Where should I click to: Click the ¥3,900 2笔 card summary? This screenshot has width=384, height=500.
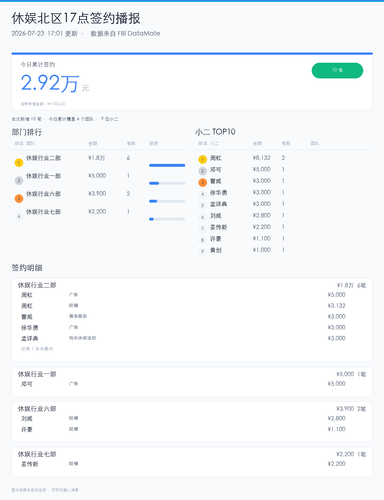[351, 409]
